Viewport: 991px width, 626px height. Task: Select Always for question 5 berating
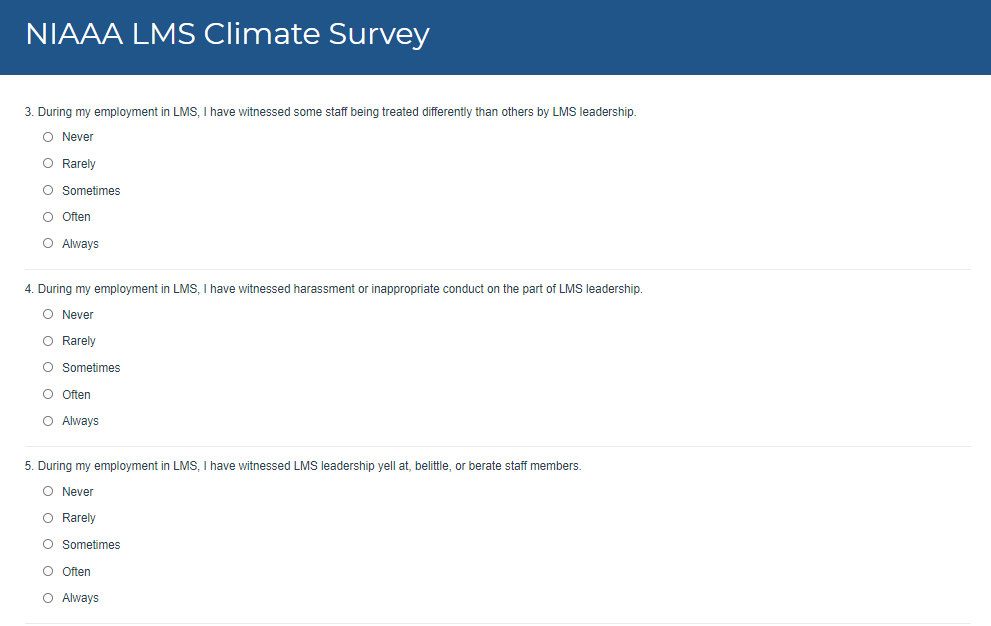48,598
